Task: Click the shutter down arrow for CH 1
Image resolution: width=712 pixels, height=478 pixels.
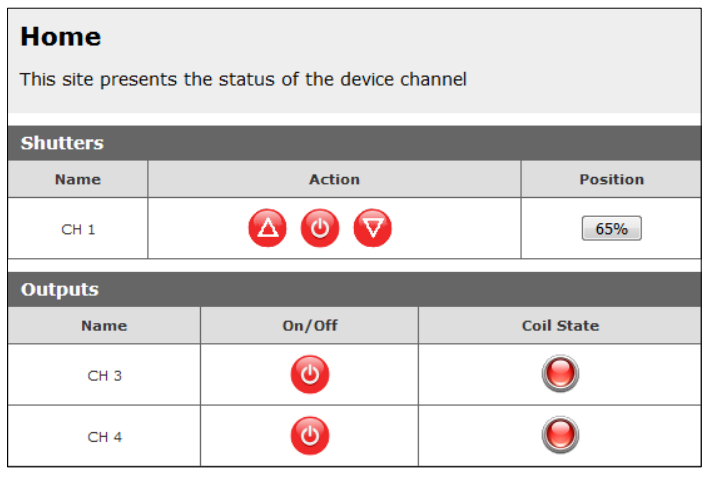Action: click(x=373, y=229)
